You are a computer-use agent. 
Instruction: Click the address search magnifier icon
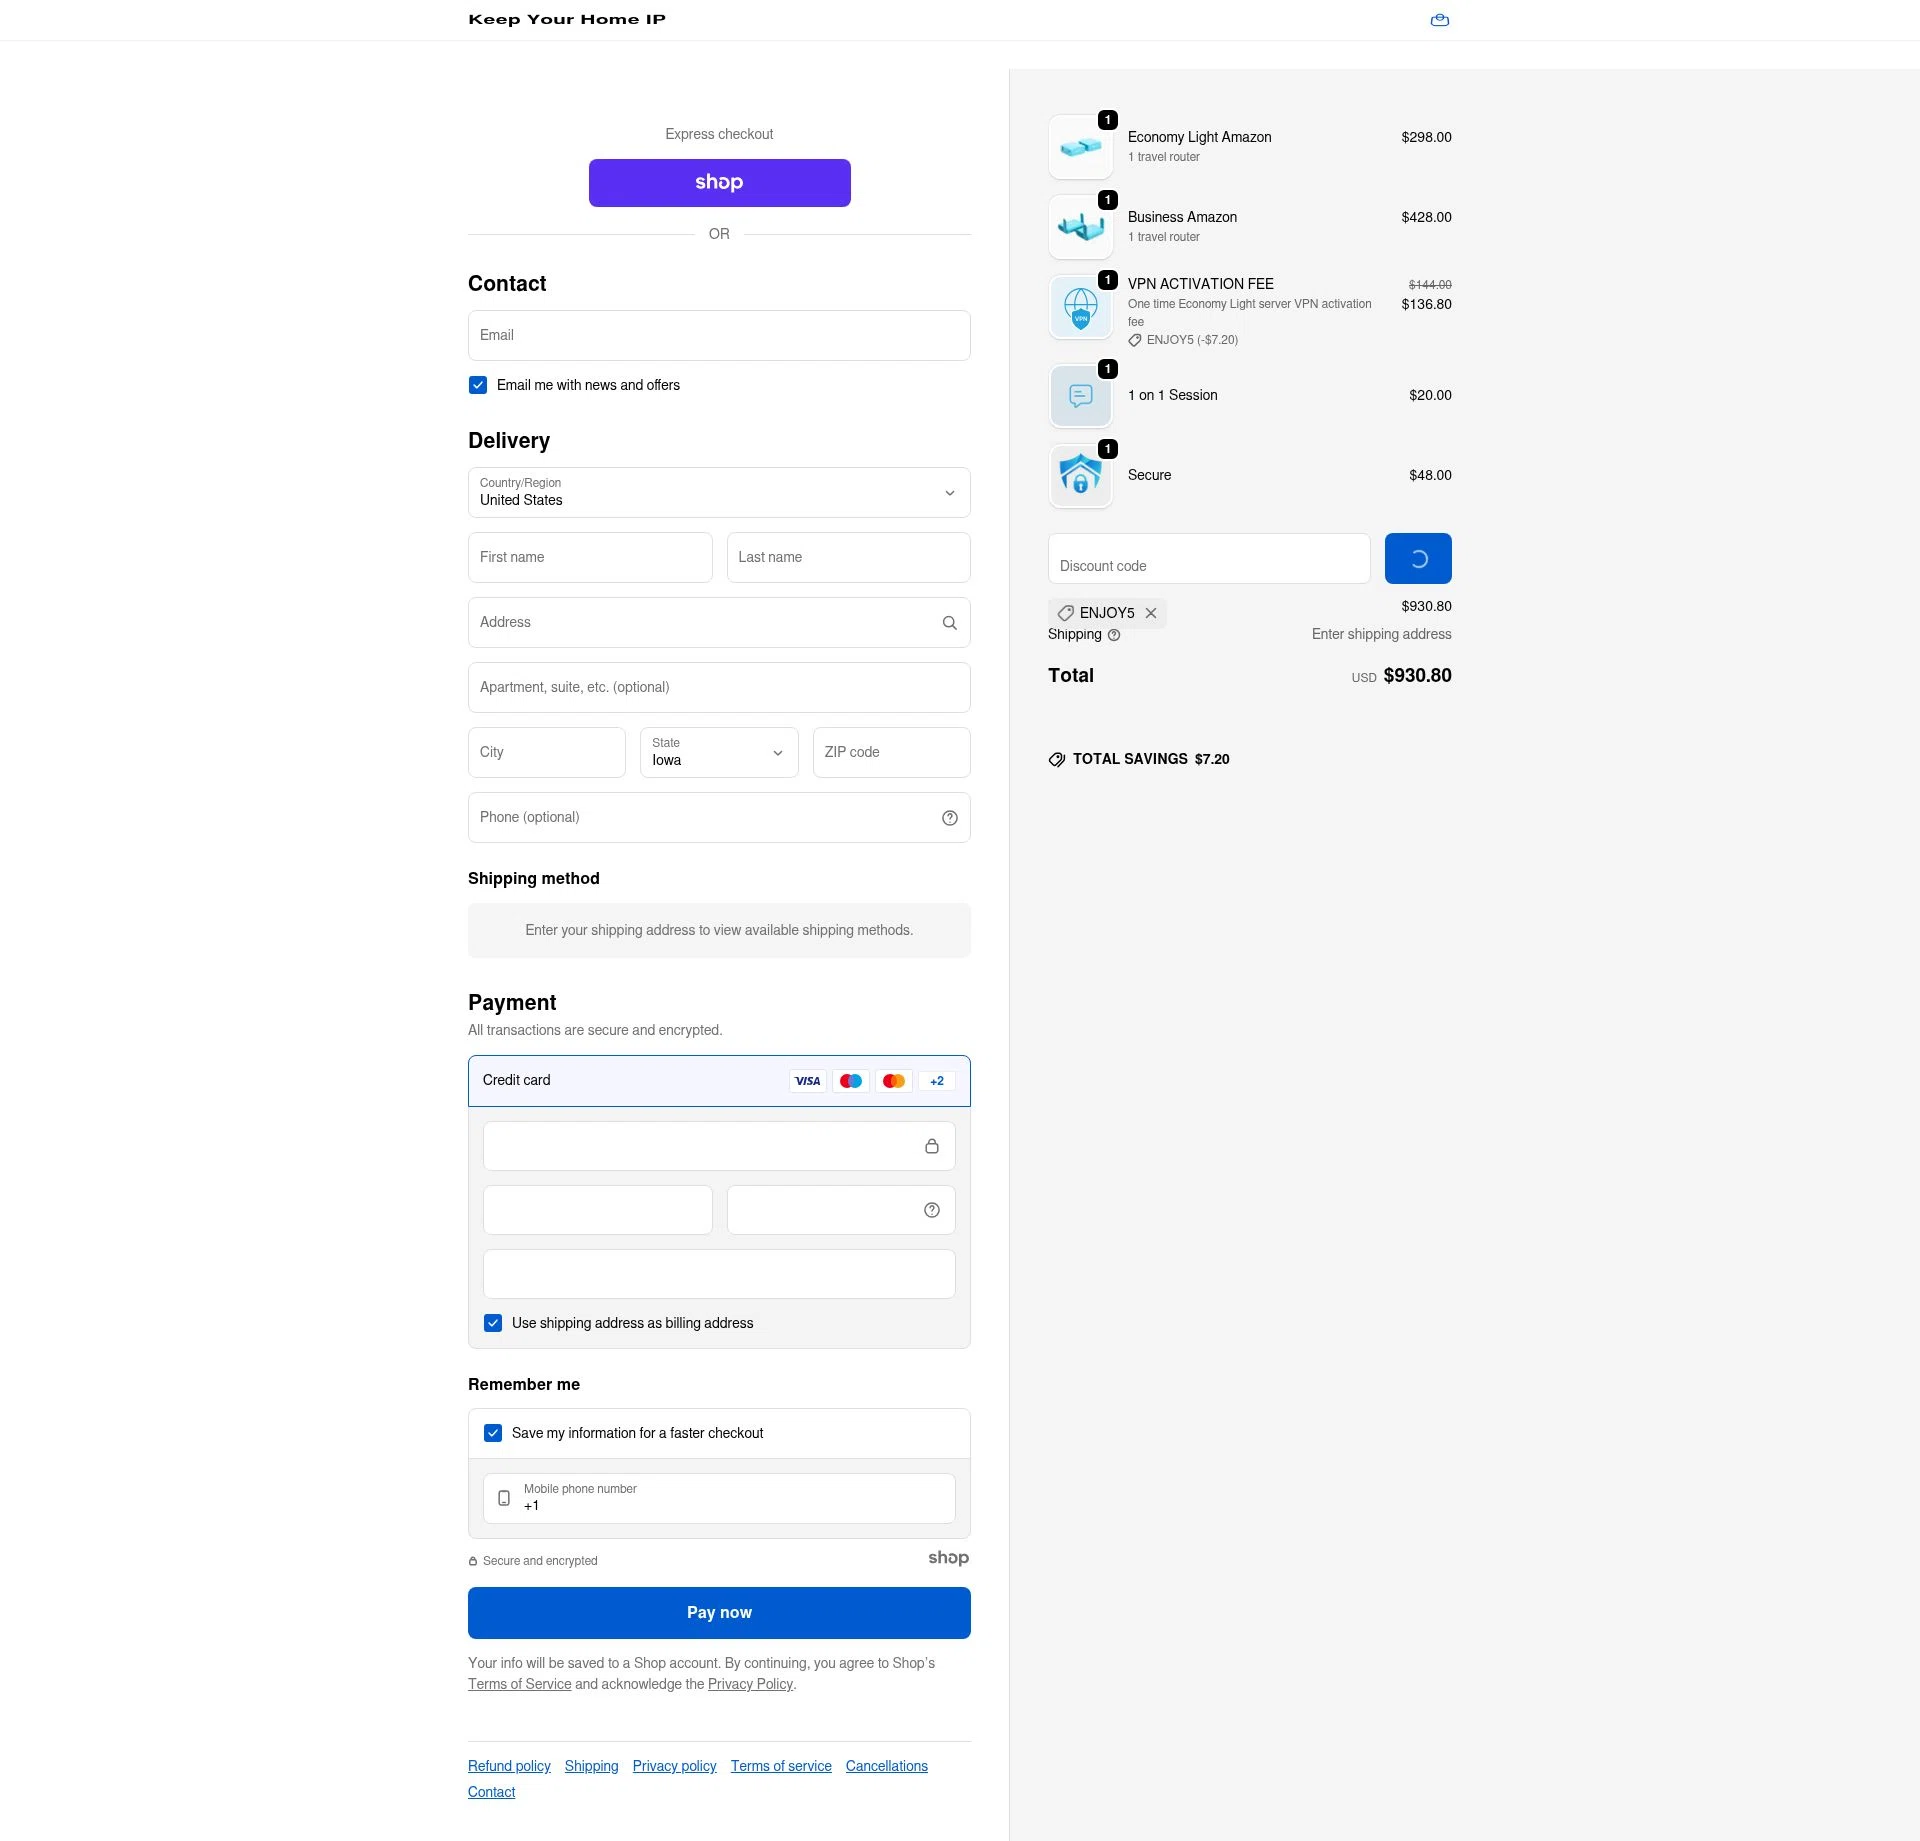(949, 622)
